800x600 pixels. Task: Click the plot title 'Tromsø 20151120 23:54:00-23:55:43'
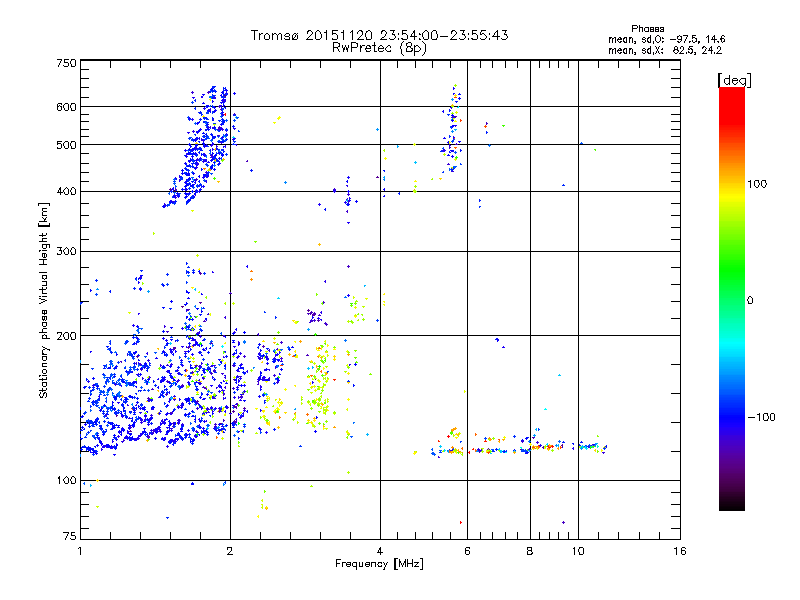[379, 35]
